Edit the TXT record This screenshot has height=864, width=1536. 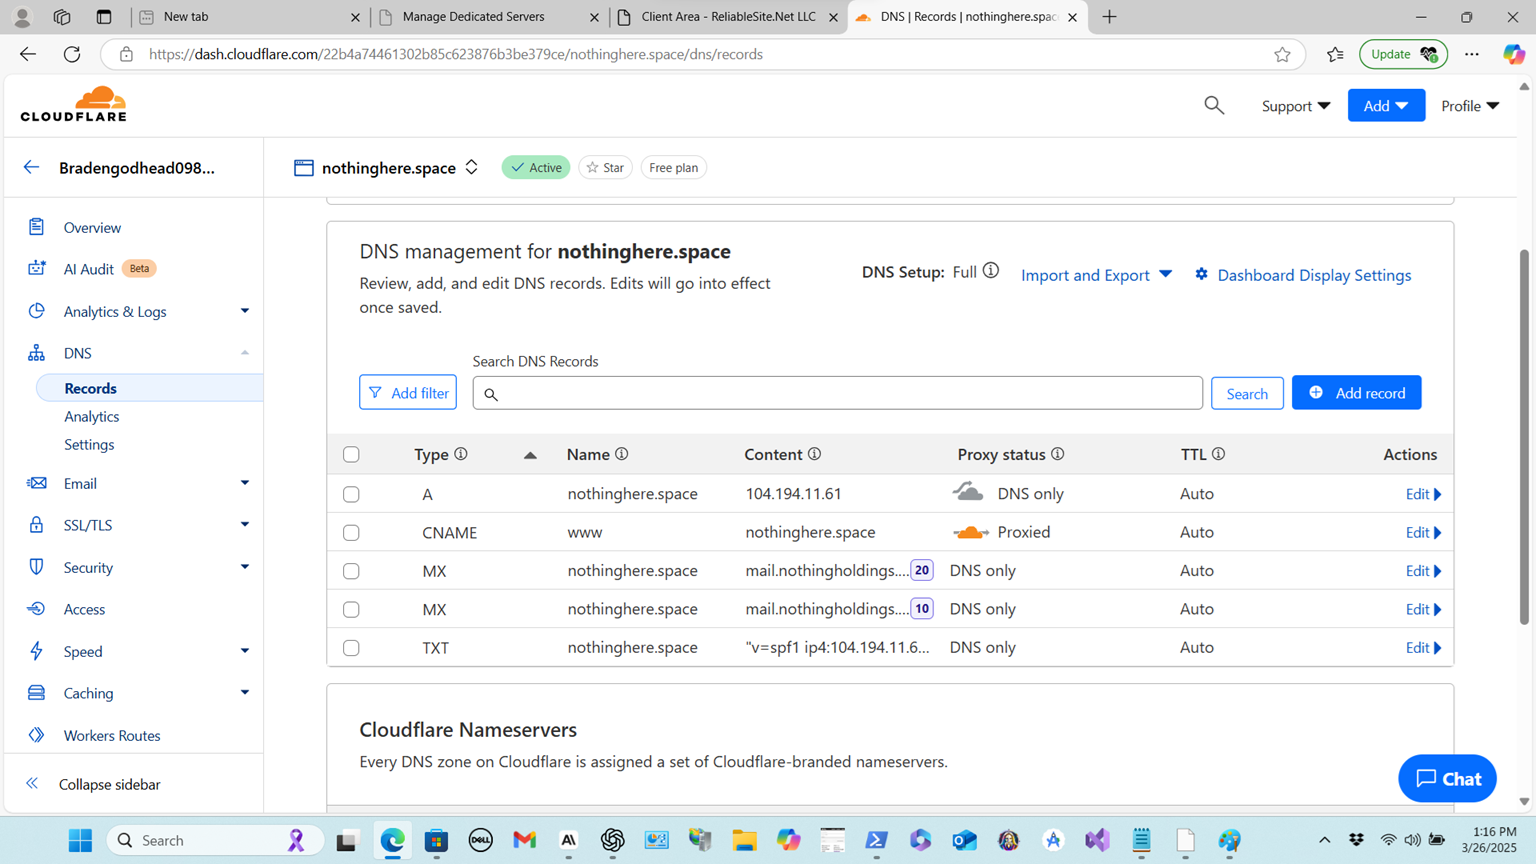click(1423, 648)
